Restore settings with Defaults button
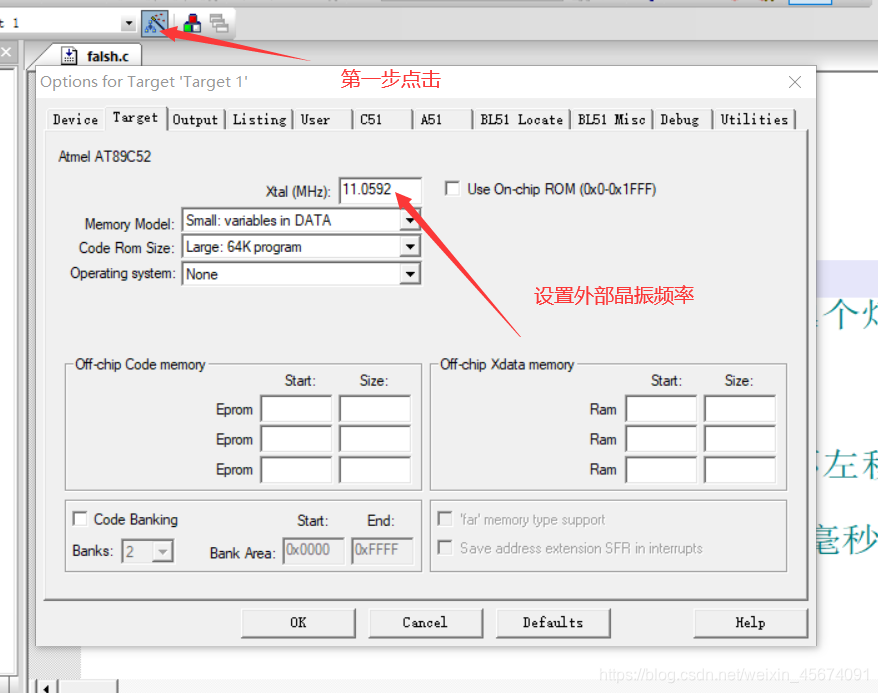Image resolution: width=878 pixels, height=693 pixels. coord(553,623)
